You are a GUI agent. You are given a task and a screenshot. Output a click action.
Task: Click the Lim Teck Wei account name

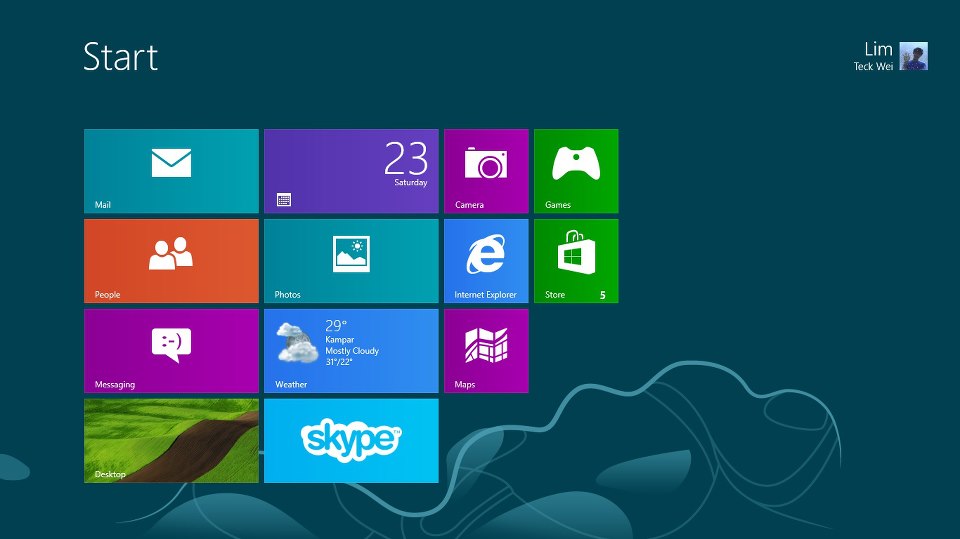(x=874, y=56)
